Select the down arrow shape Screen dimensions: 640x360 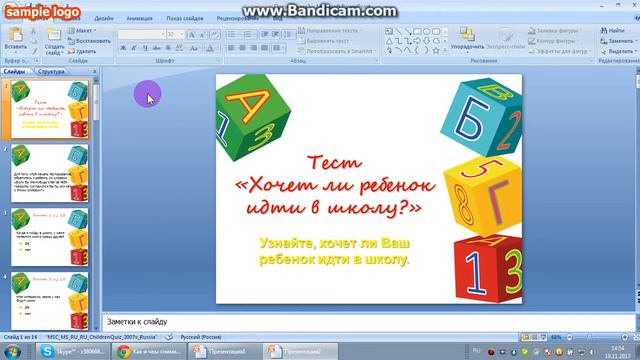click(x=427, y=41)
